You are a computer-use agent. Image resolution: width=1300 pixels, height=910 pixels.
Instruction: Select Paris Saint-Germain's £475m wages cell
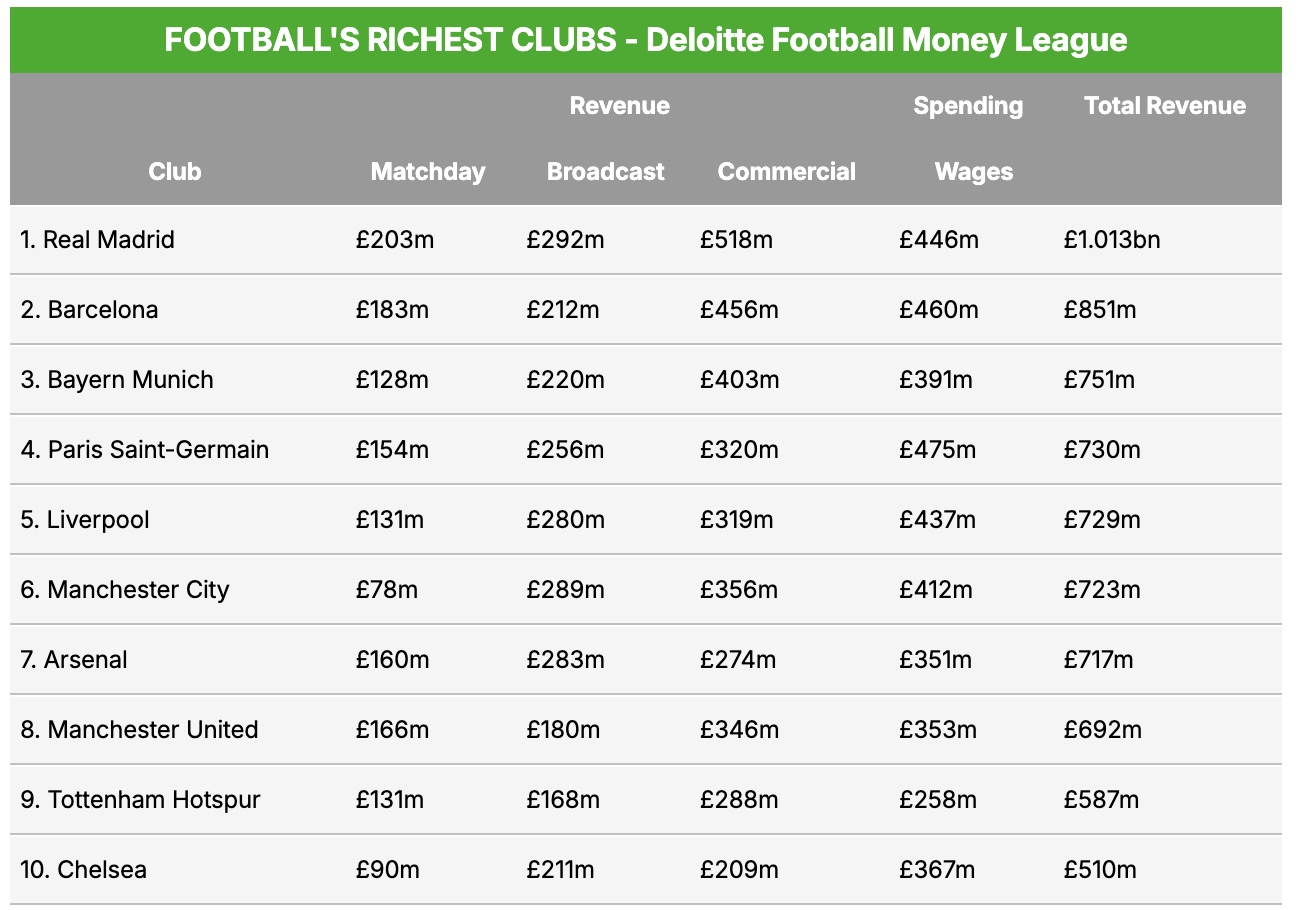coord(937,450)
